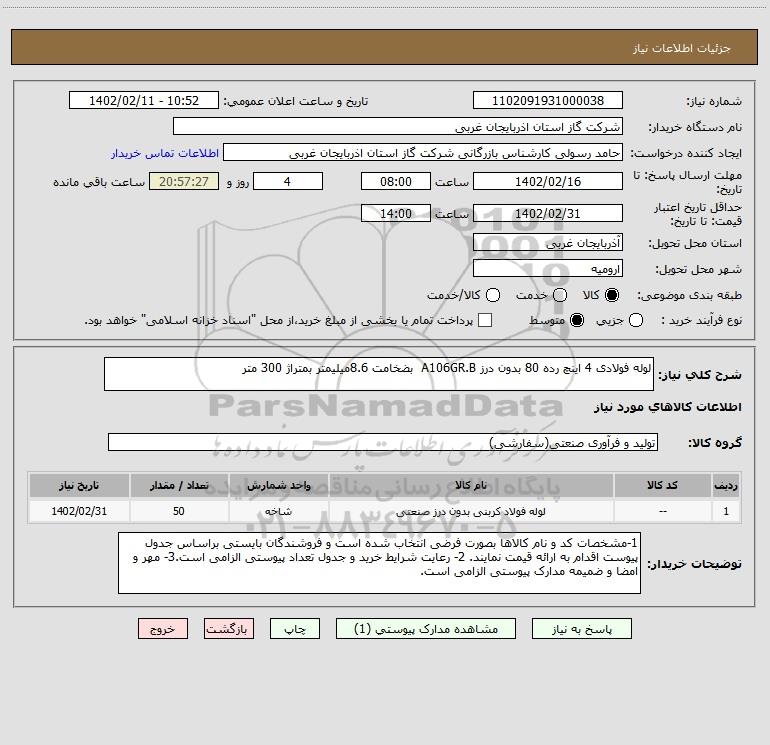Viewport: 770px width, 745px height.
Task: Click the خروج exit button
Action: [163, 629]
